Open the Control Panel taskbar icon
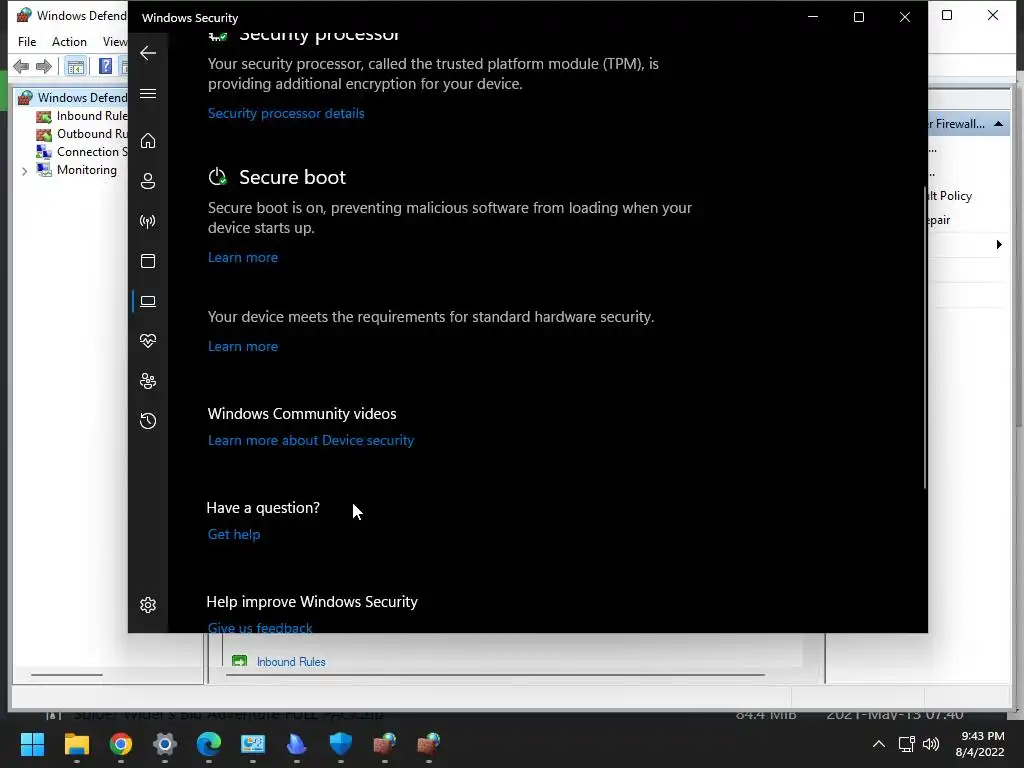The image size is (1024, 768). click(253, 744)
